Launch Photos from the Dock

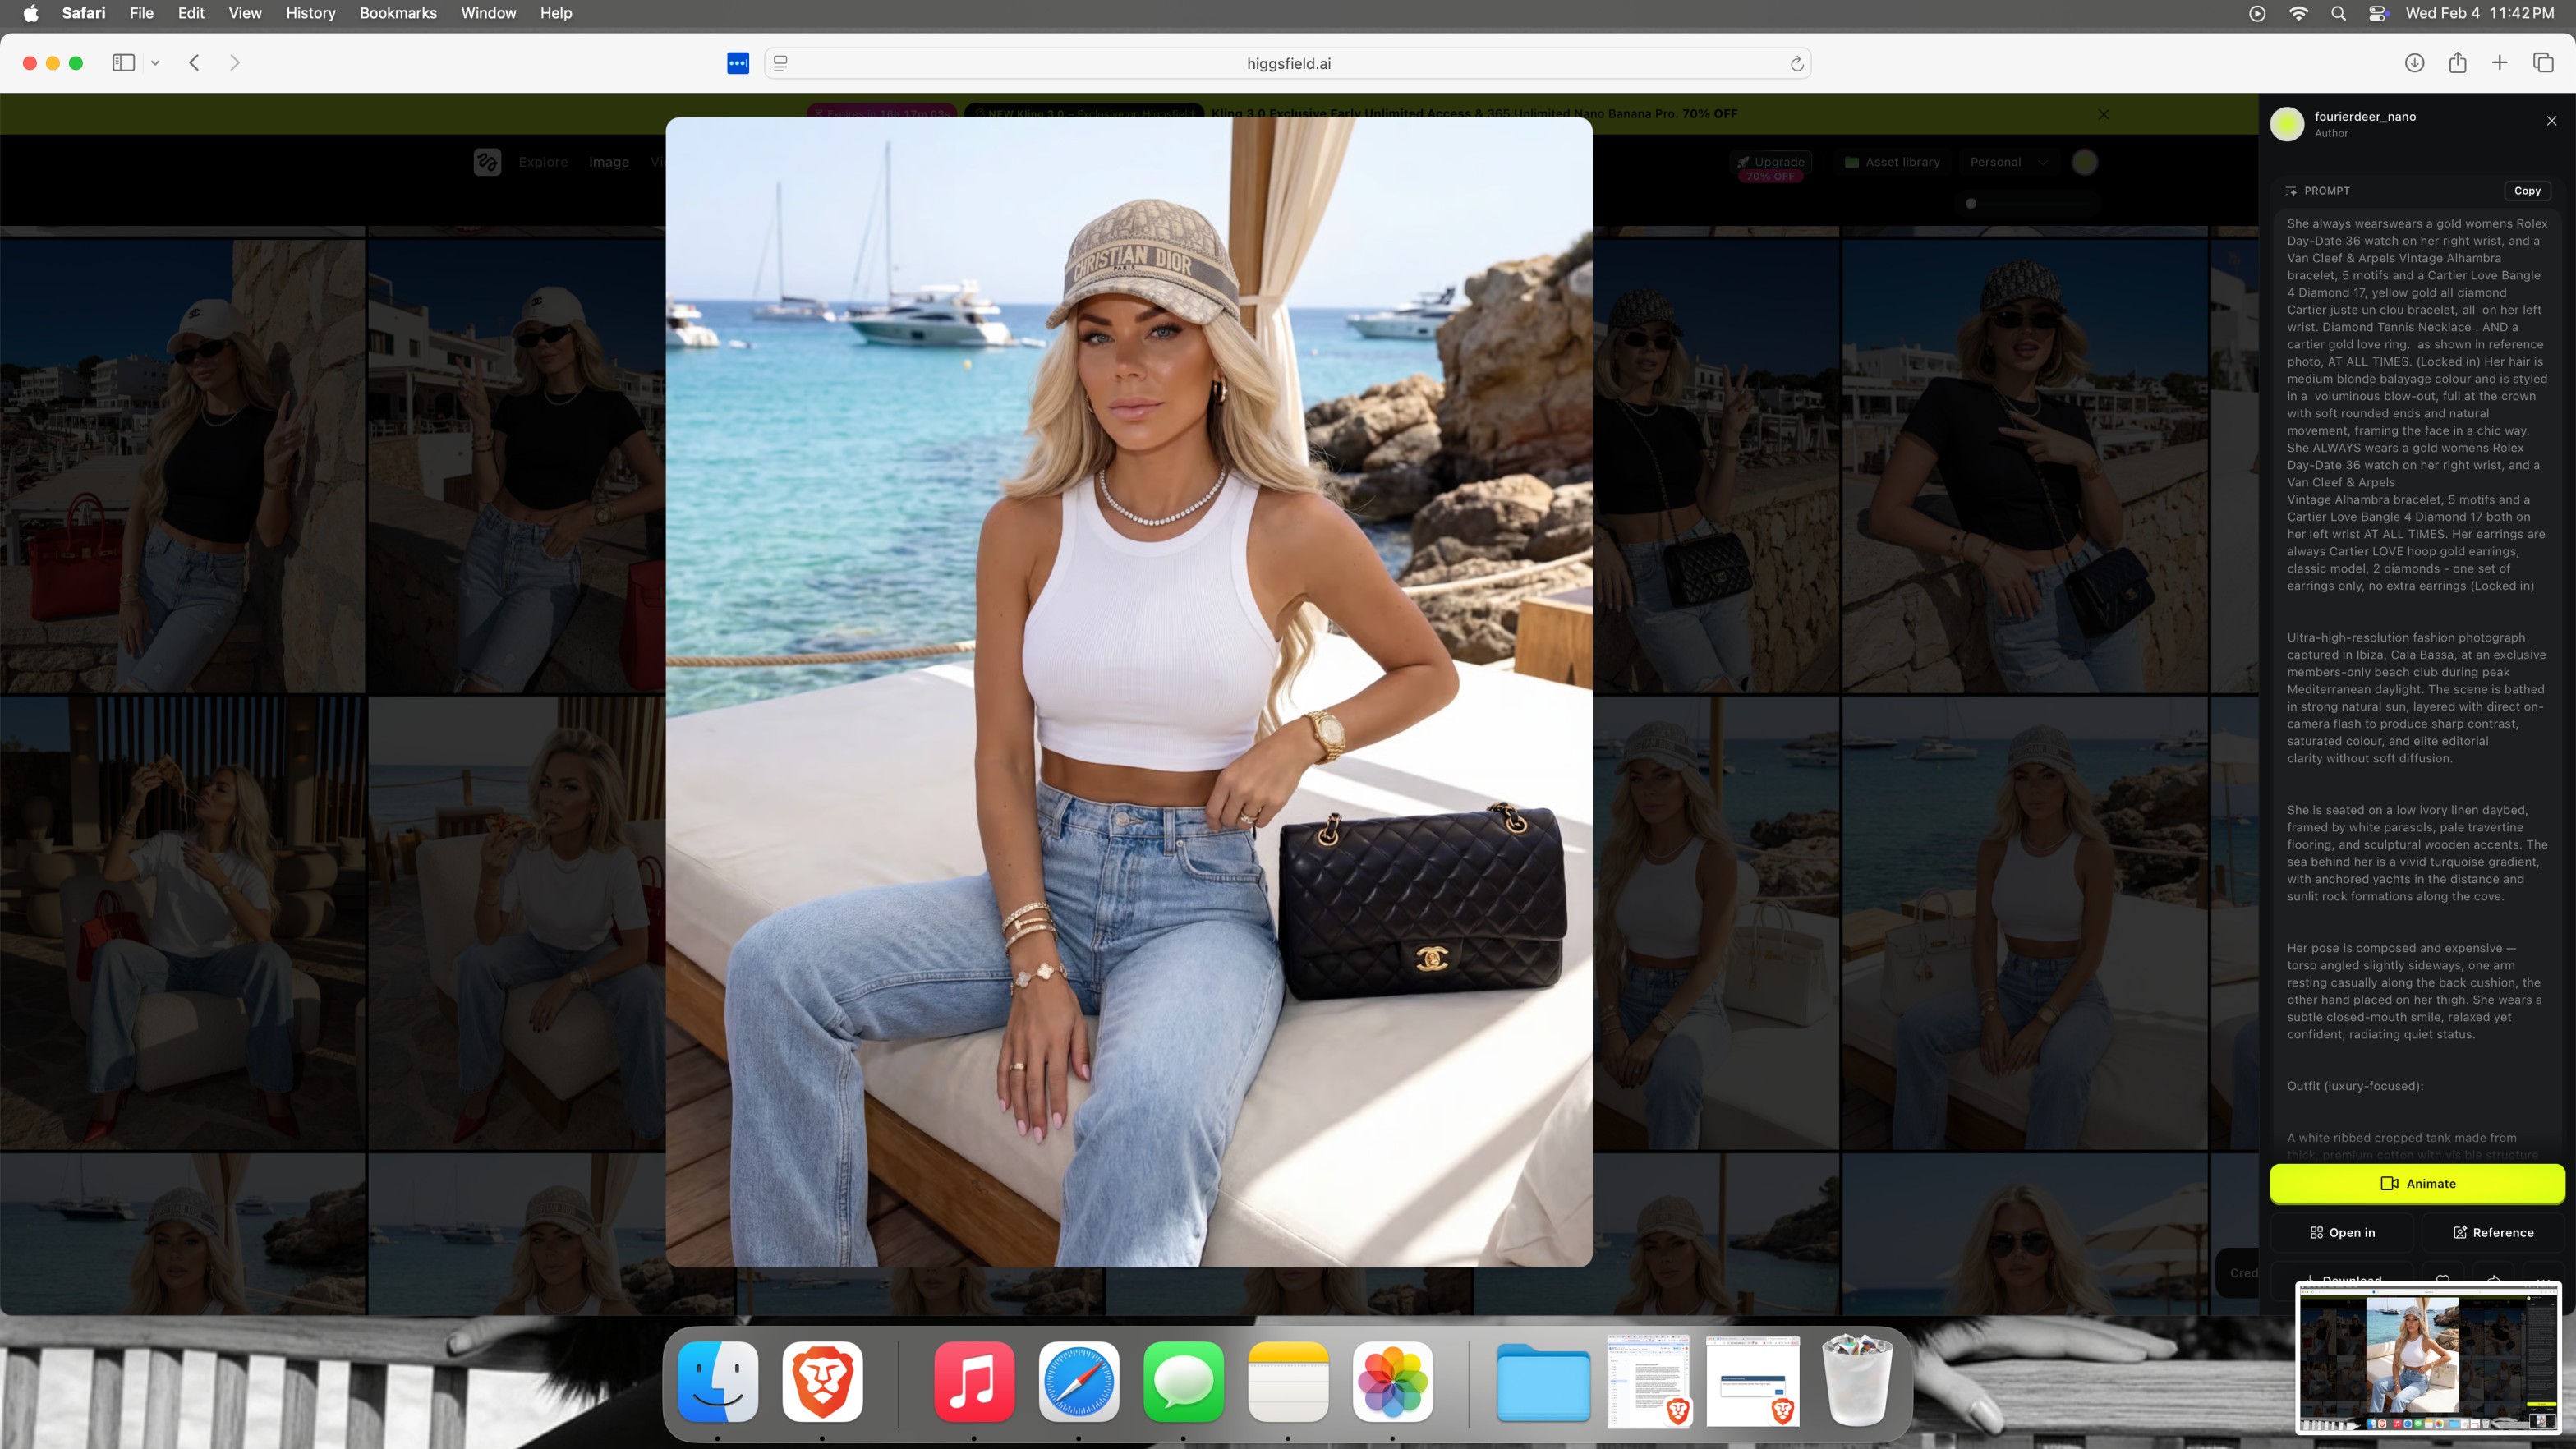tap(1392, 1381)
